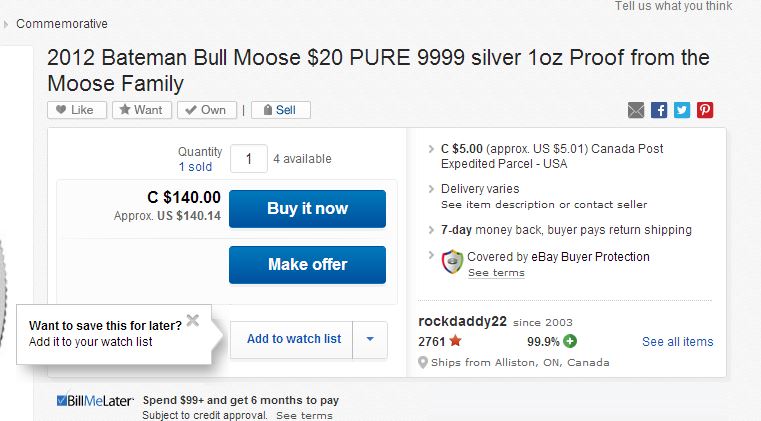Click the Buy it now button
The image size is (761, 421).
pos(307,209)
